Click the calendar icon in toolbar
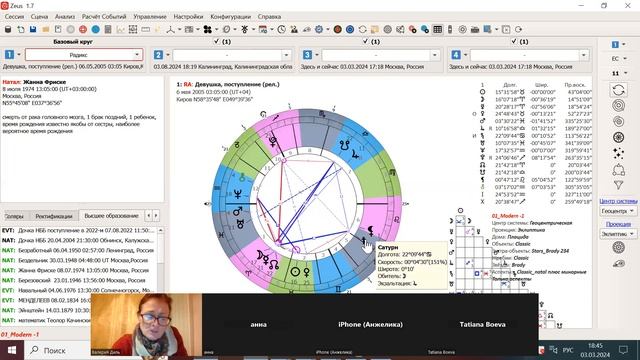 [263, 29]
